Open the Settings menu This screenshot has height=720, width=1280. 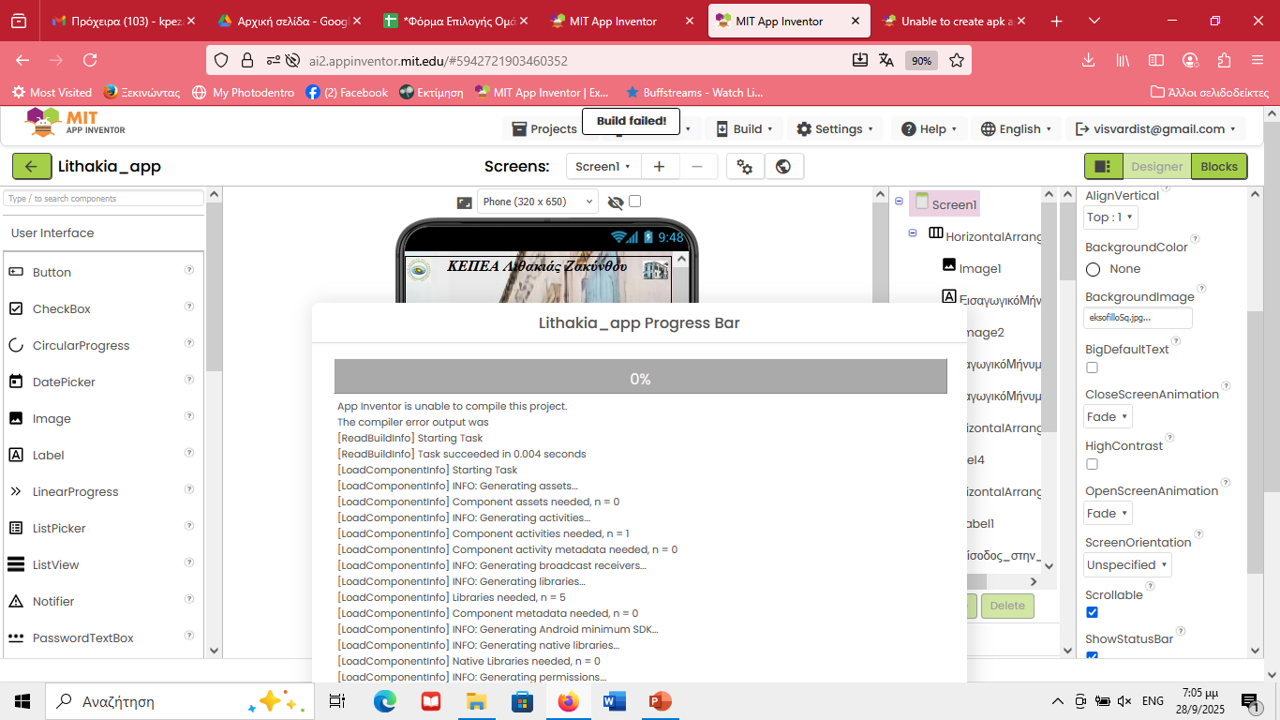[835, 129]
